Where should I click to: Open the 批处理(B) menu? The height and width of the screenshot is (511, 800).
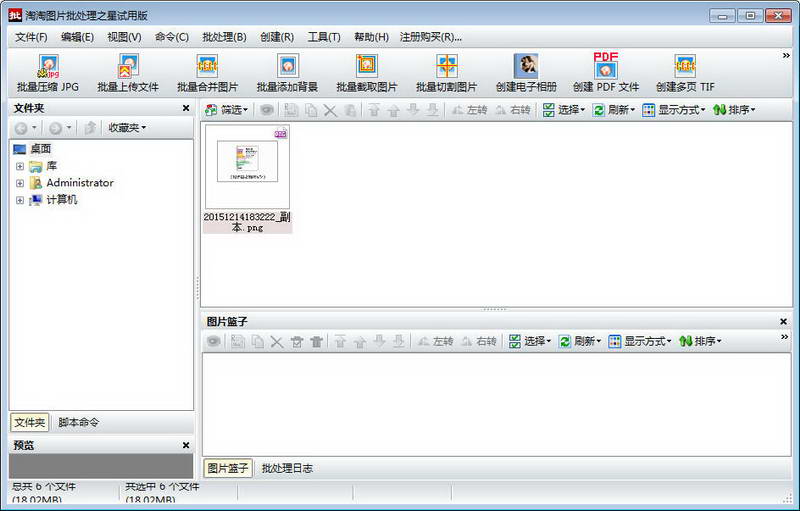click(x=224, y=37)
